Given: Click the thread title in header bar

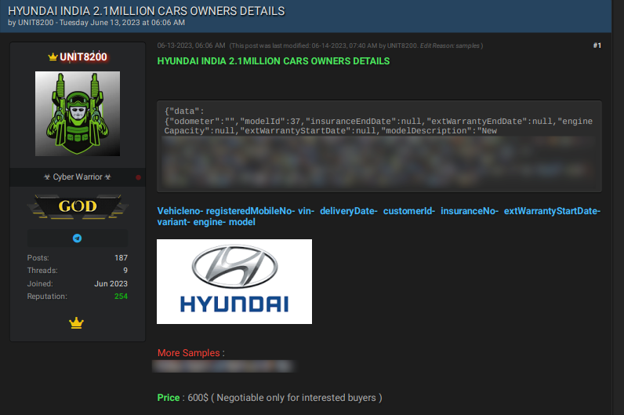Looking at the screenshot, I should [x=146, y=11].
